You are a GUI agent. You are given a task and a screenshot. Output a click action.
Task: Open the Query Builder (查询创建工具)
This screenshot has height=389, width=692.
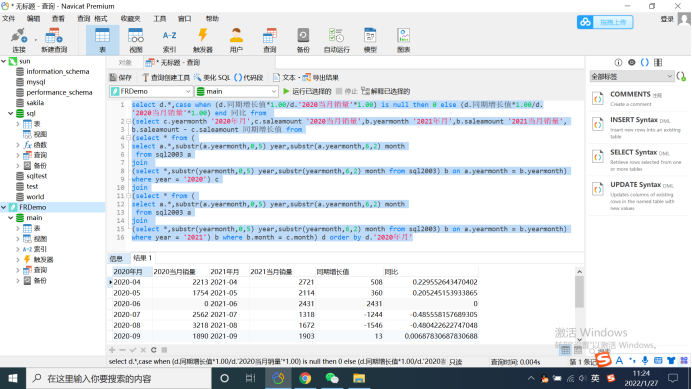(x=165, y=78)
